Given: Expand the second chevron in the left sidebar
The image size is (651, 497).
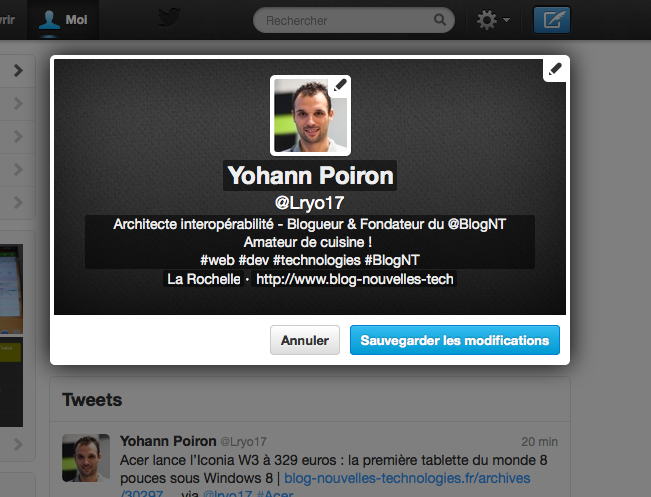Looking at the screenshot, I should point(18,103).
